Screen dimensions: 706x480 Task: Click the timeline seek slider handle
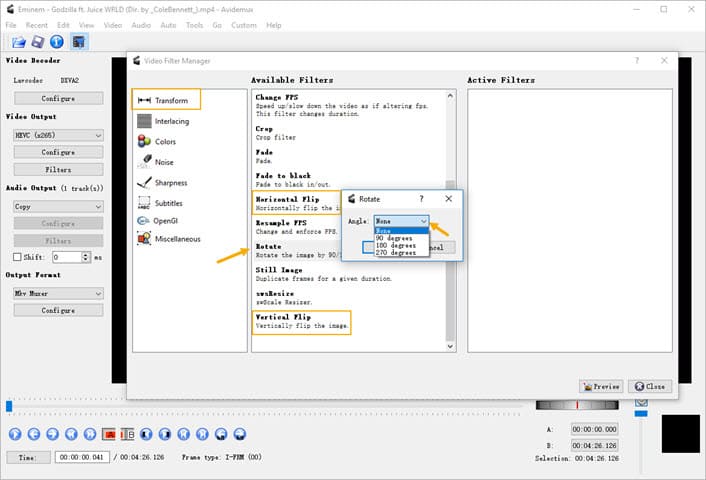10,406
